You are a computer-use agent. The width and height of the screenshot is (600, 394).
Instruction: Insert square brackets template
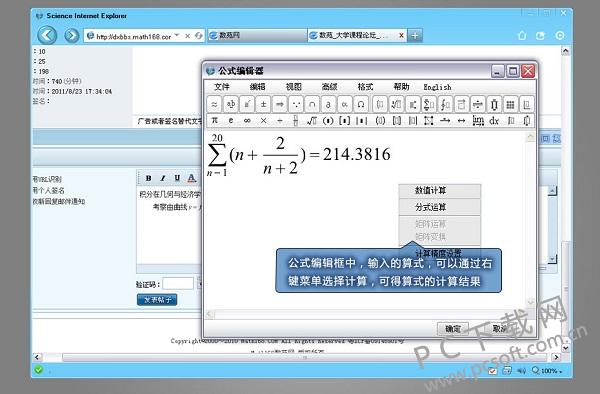[344, 120]
